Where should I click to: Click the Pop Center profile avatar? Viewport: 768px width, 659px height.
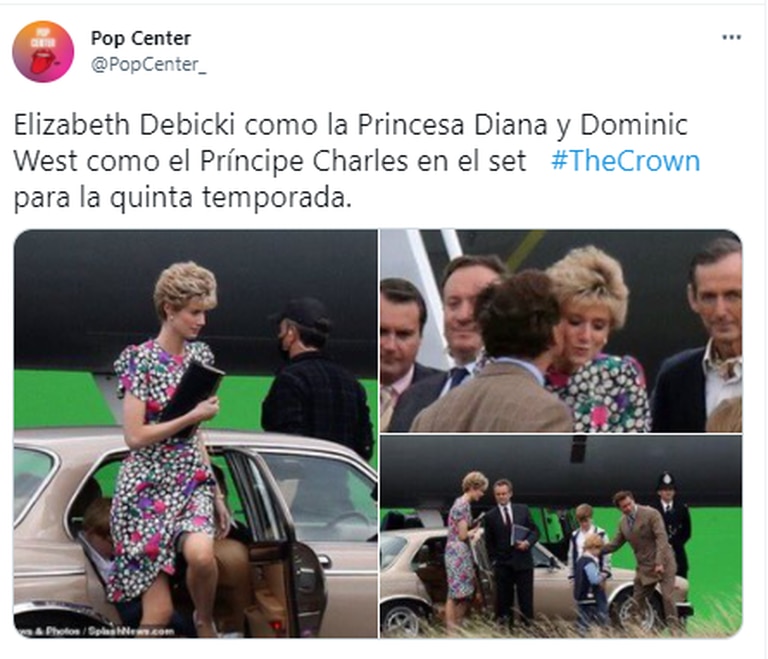coord(43,51)
